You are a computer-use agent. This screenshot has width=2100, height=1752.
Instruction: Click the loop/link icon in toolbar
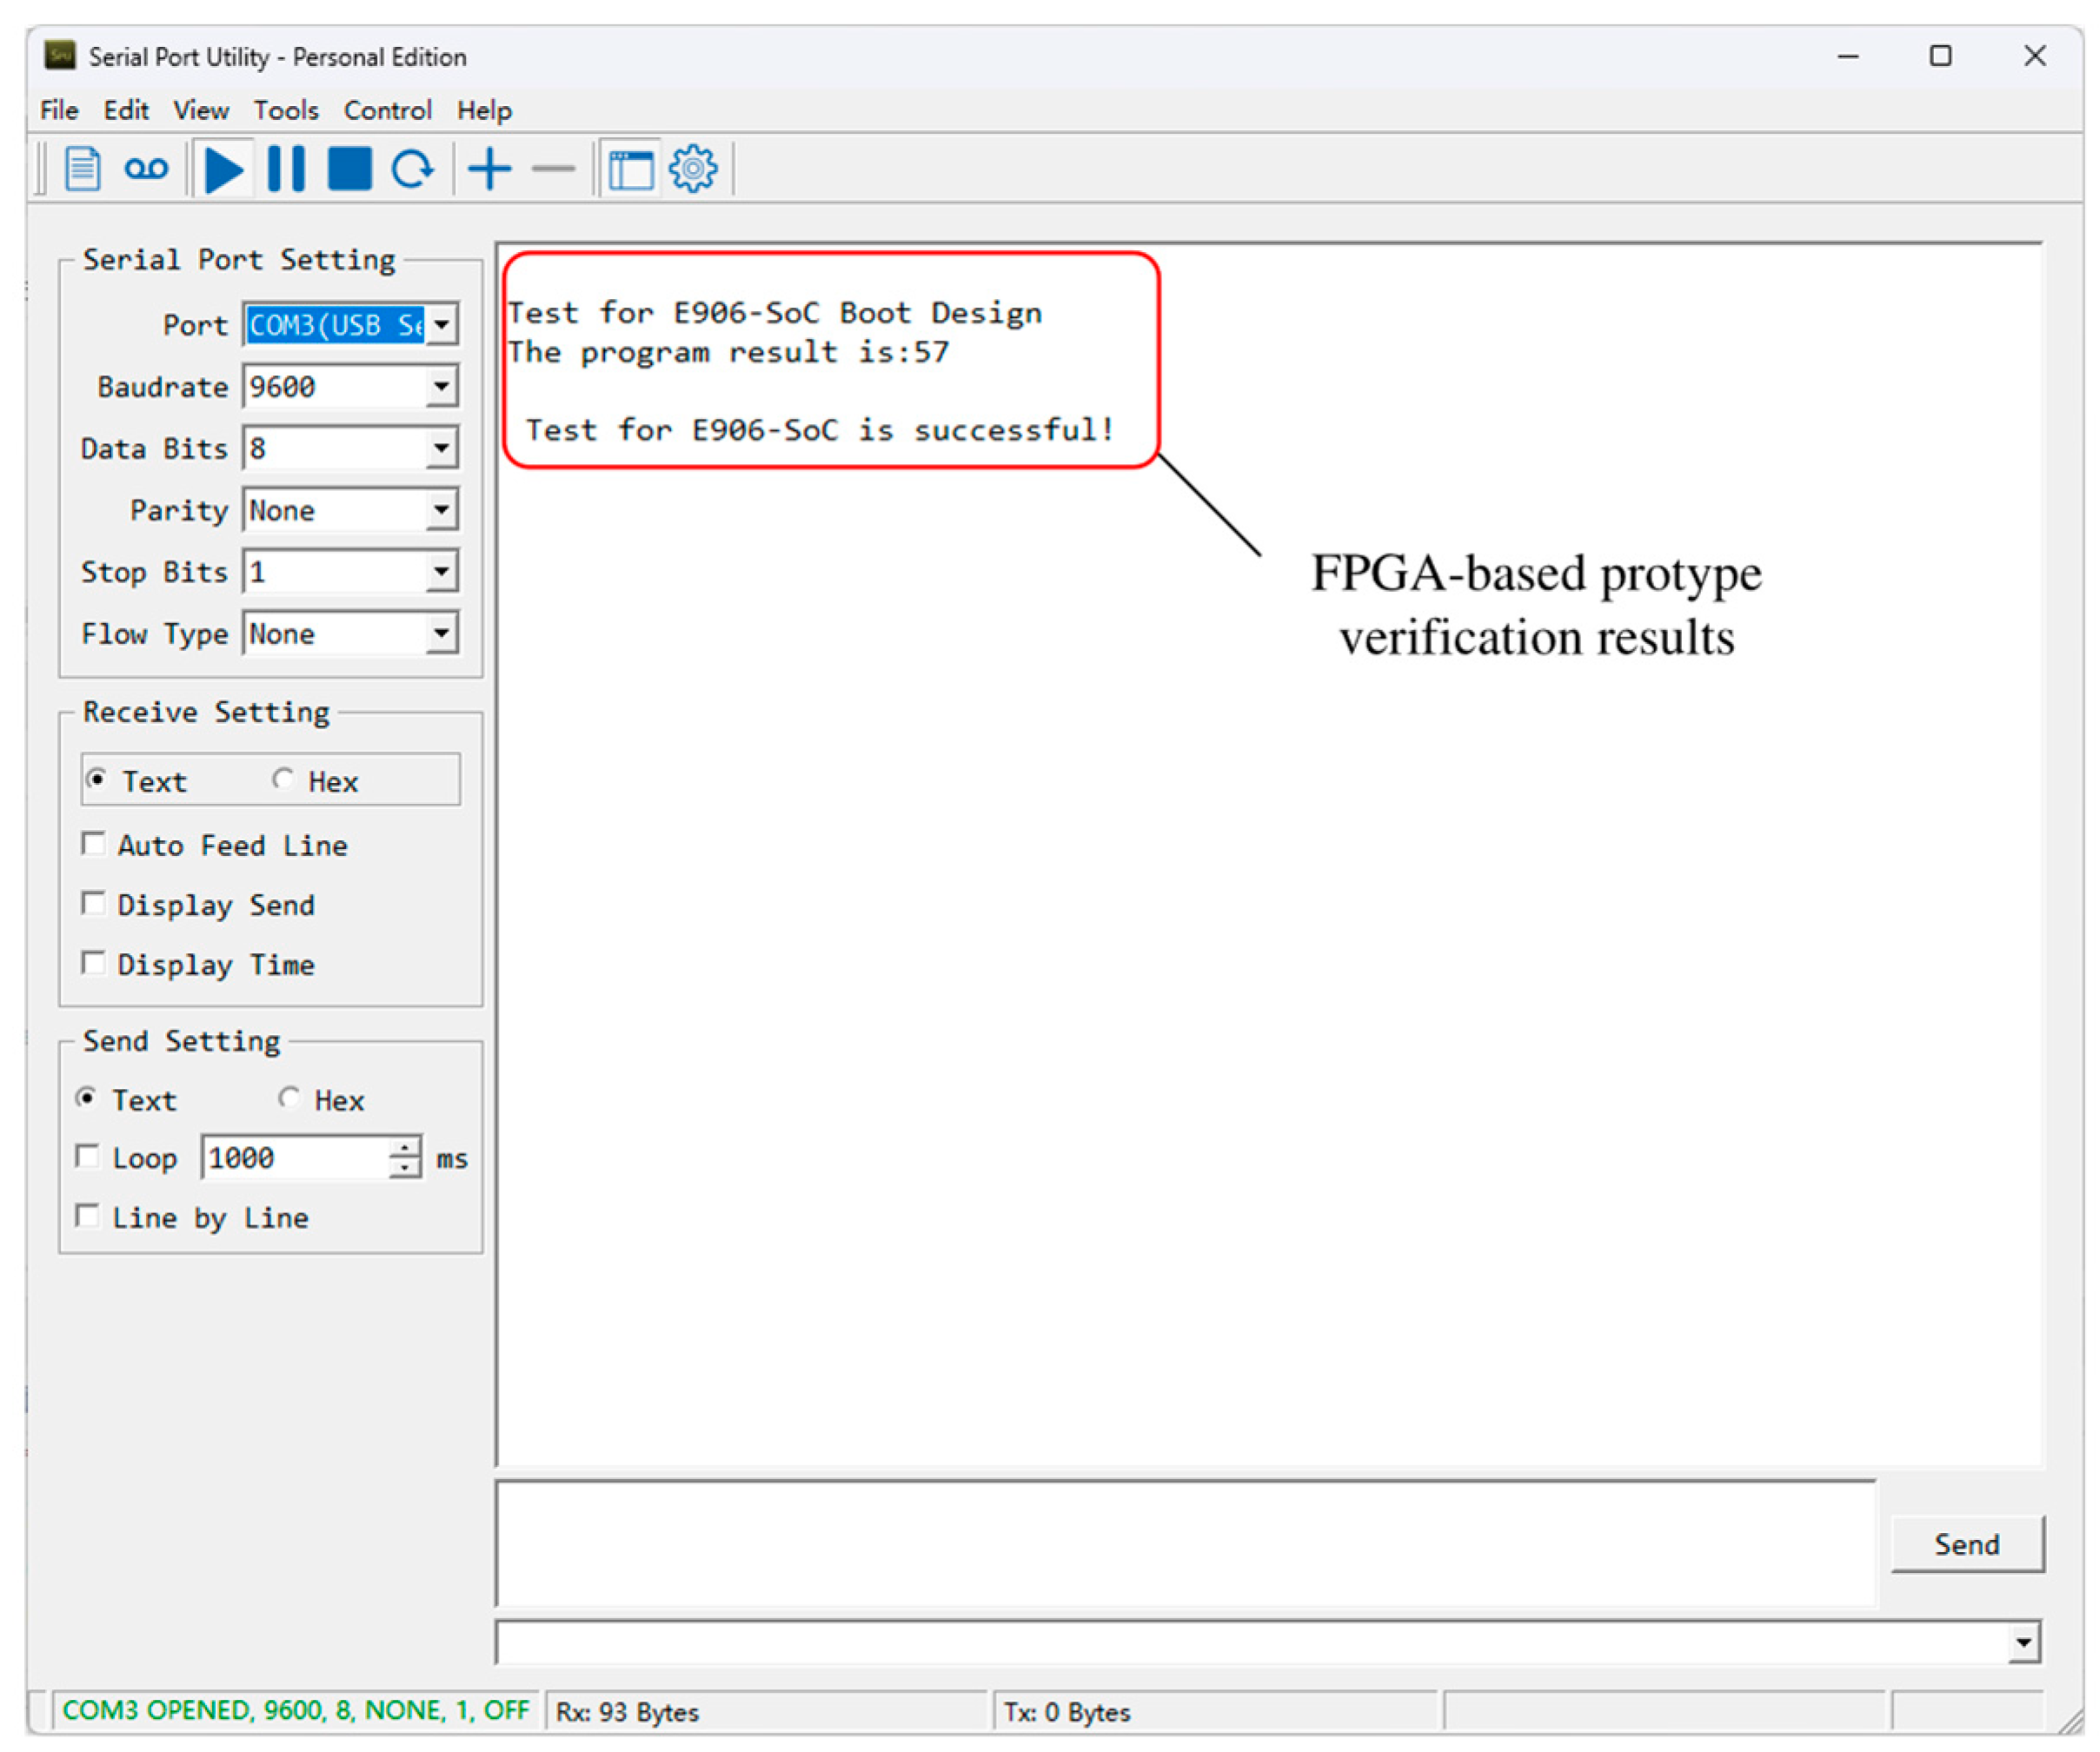(146, 169)
